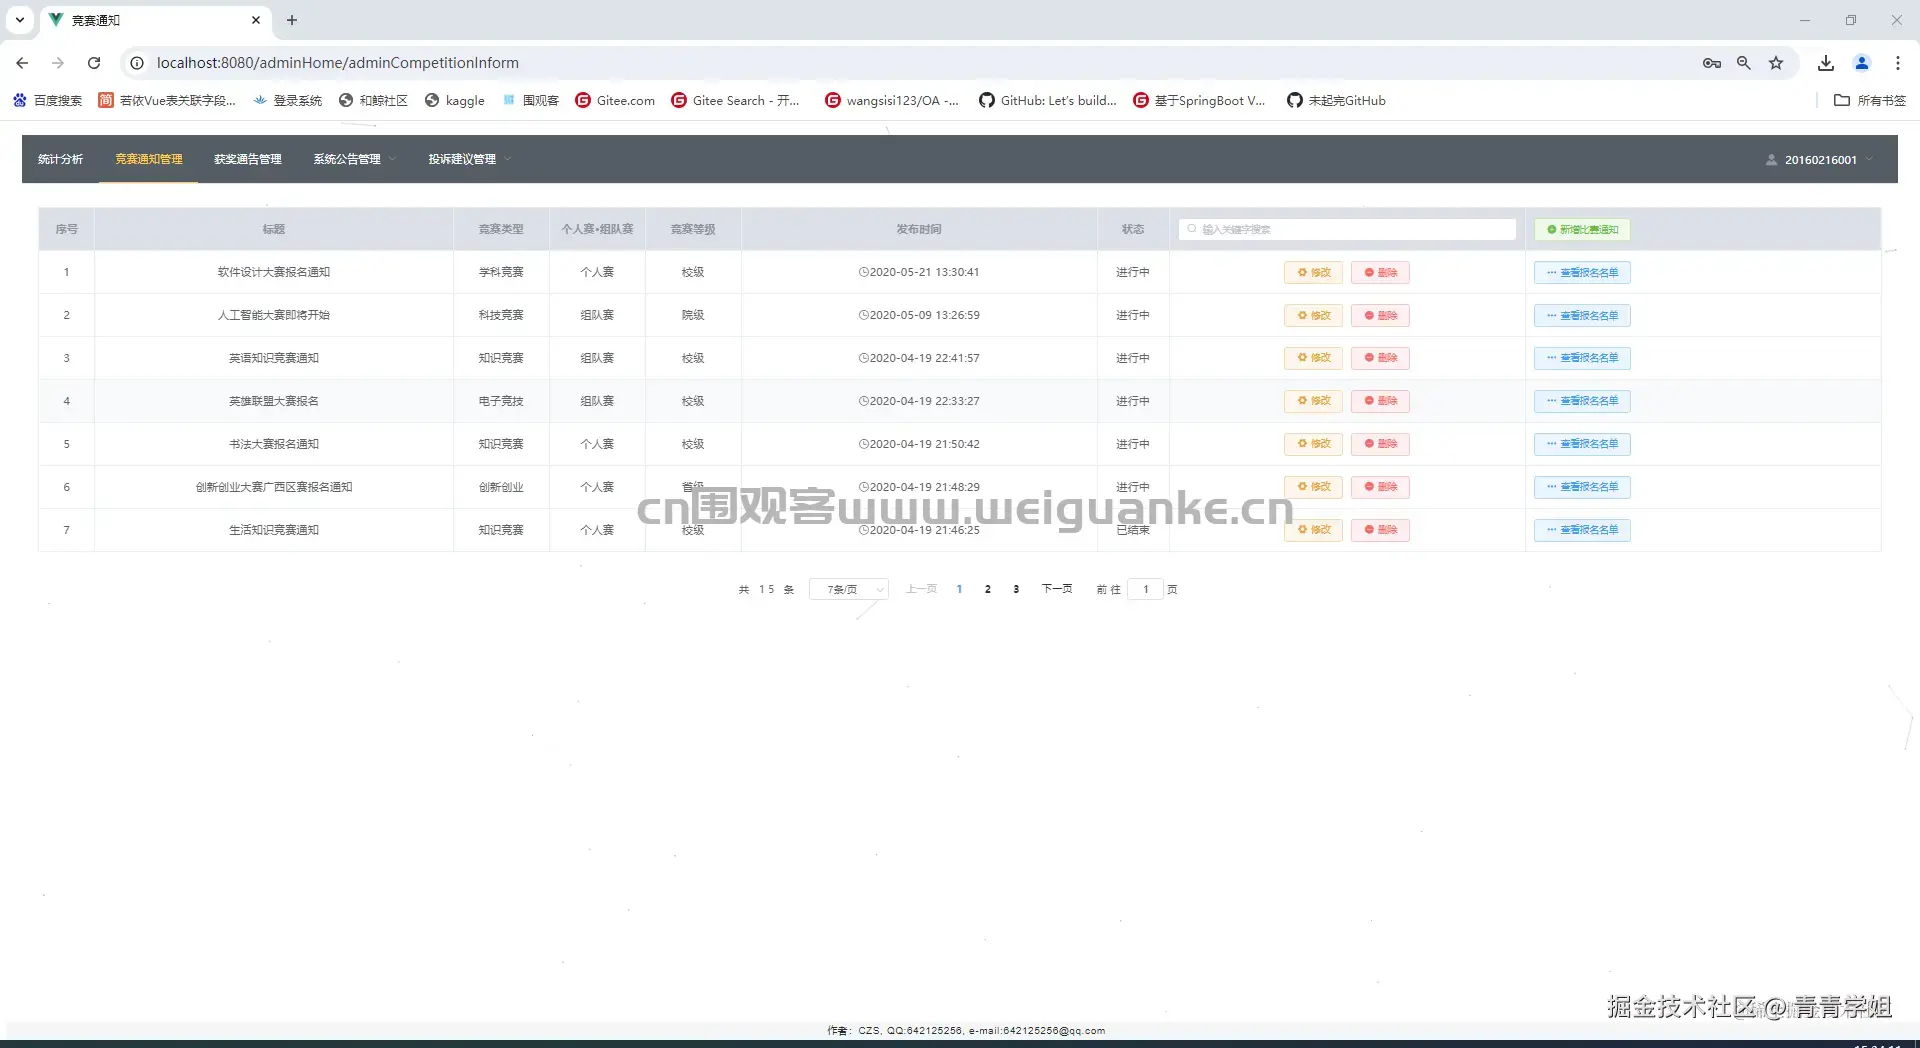View signup list for 创新创业大赛广西区赛报名通知
Screen dimensions: 1920x1048
pyautogui.click(x=1582, y=487)
